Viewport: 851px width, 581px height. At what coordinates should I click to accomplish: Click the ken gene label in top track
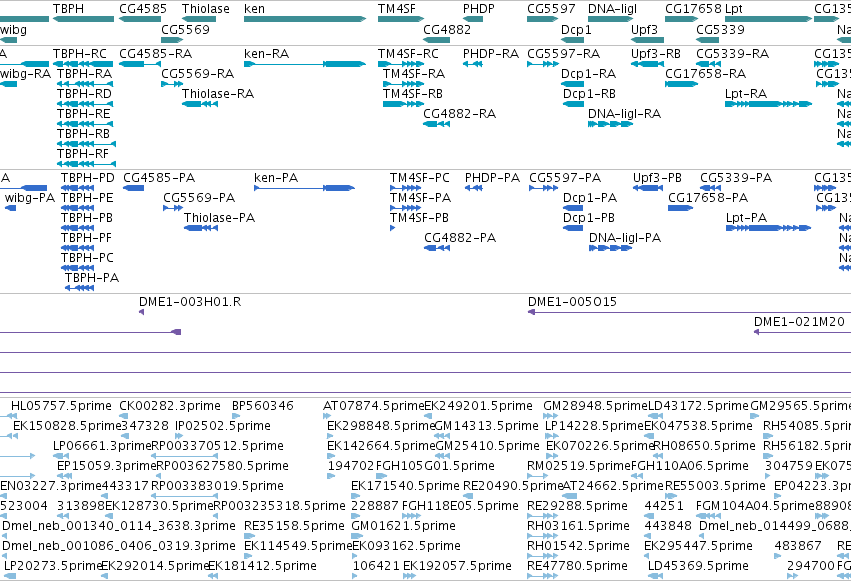255,9
